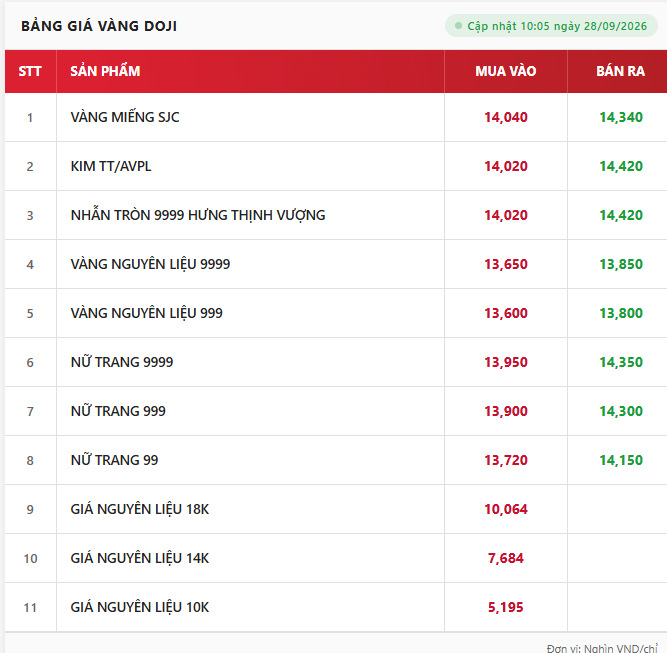Click sell price 14,340 for VÀNG MIẾNG SJC
Image resolution: width=667 pixels, height=653 pixels.
click(621, 117)
